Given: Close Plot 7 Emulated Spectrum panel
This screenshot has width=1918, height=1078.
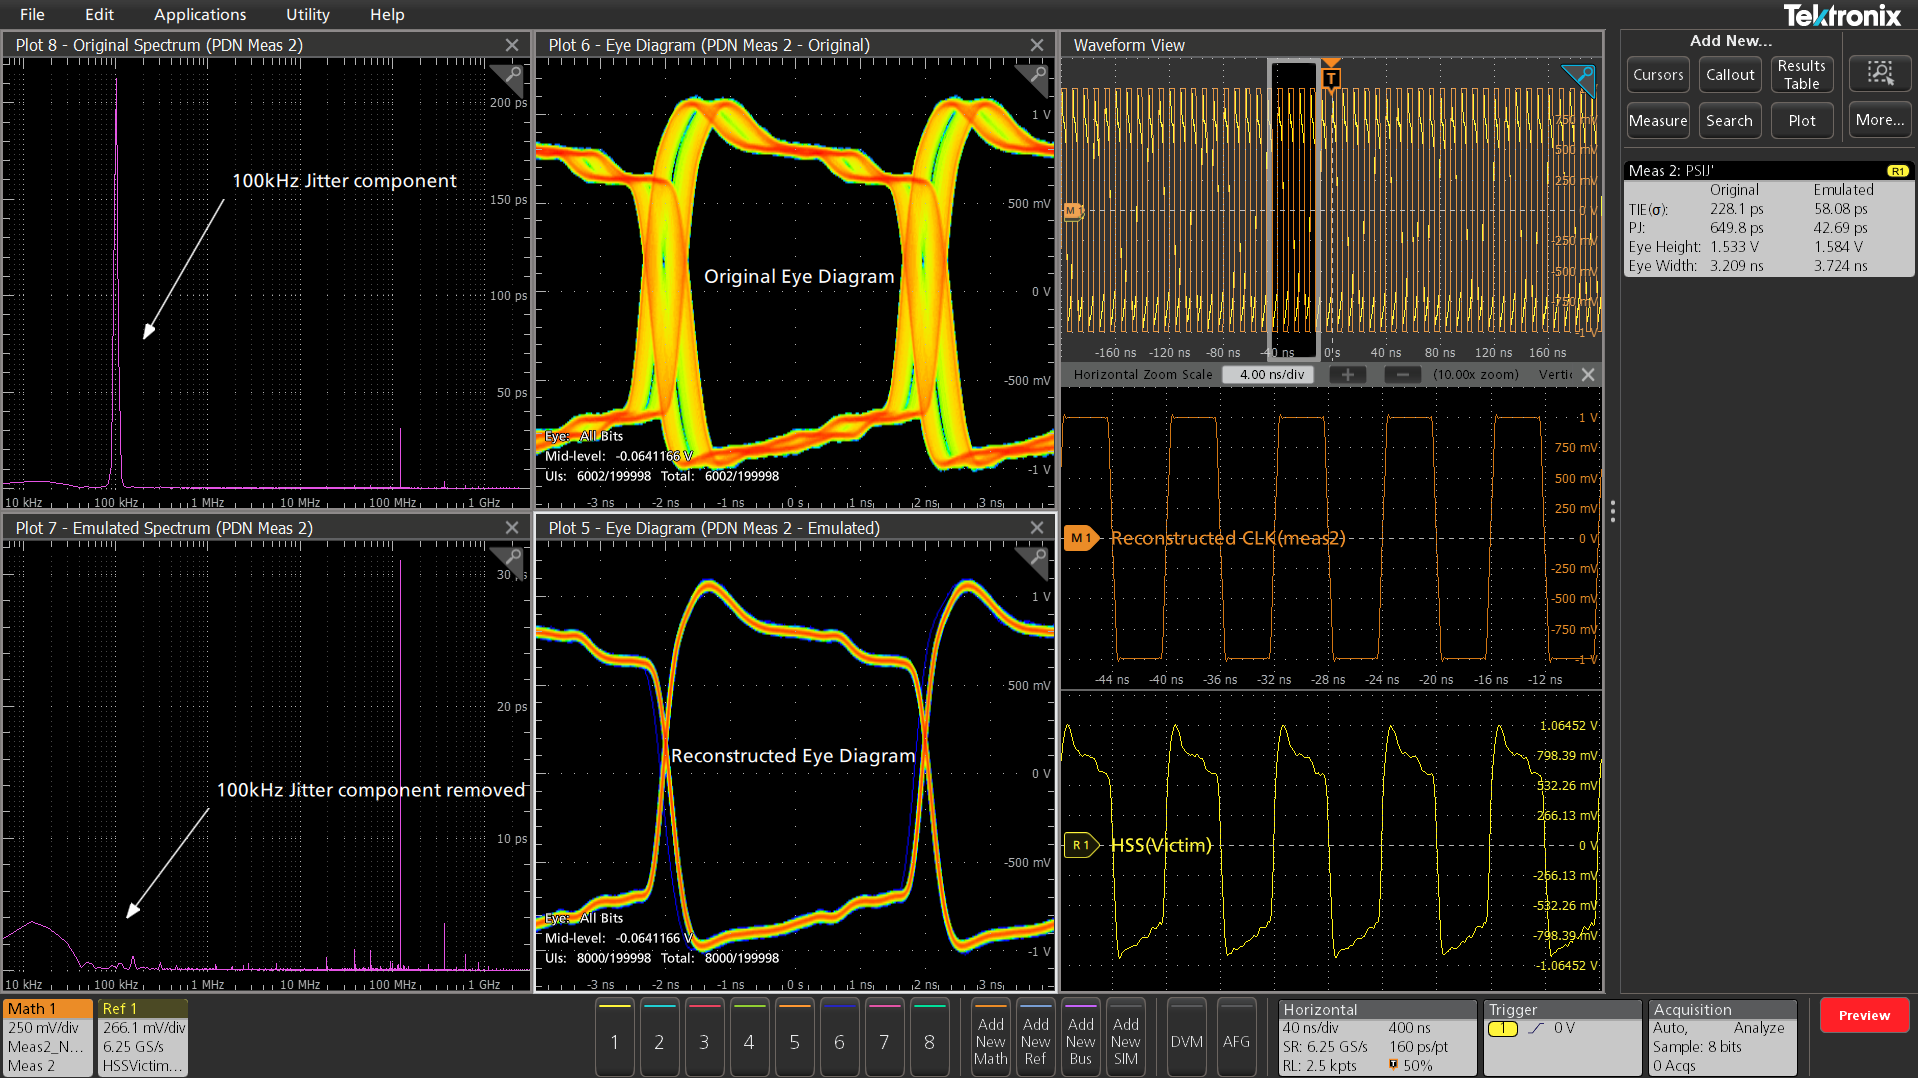Looking at the screenshot, I should coord(512,528).
